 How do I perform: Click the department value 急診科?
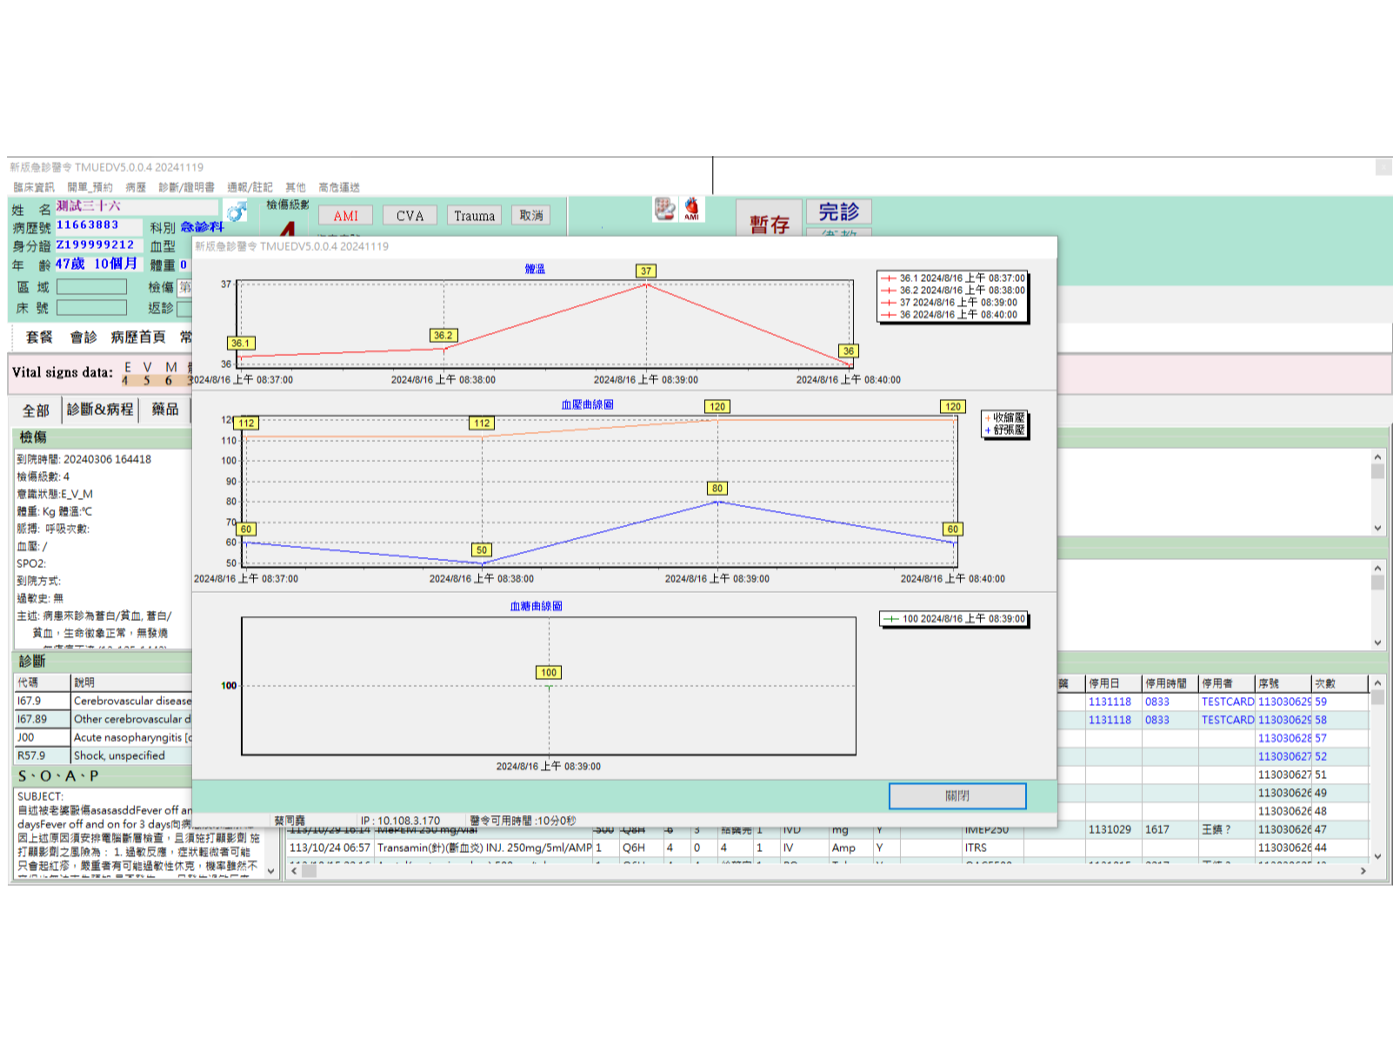point(202,227)
